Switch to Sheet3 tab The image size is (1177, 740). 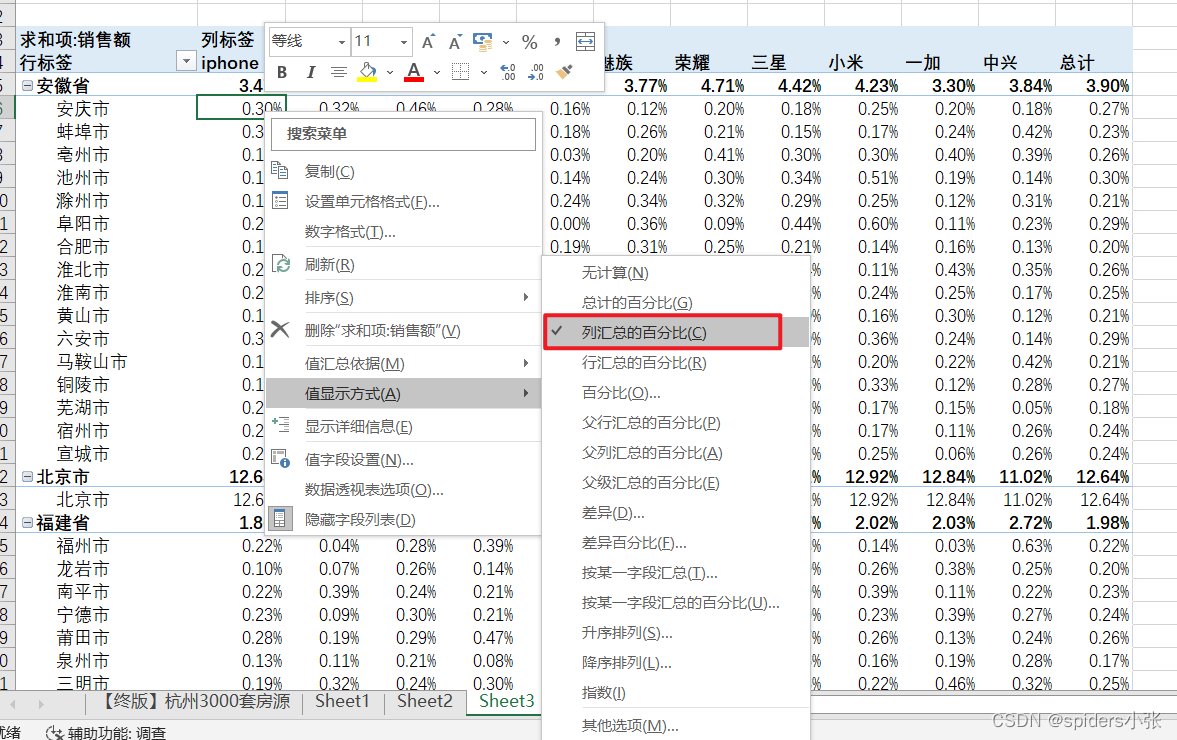tap(507, 701)
